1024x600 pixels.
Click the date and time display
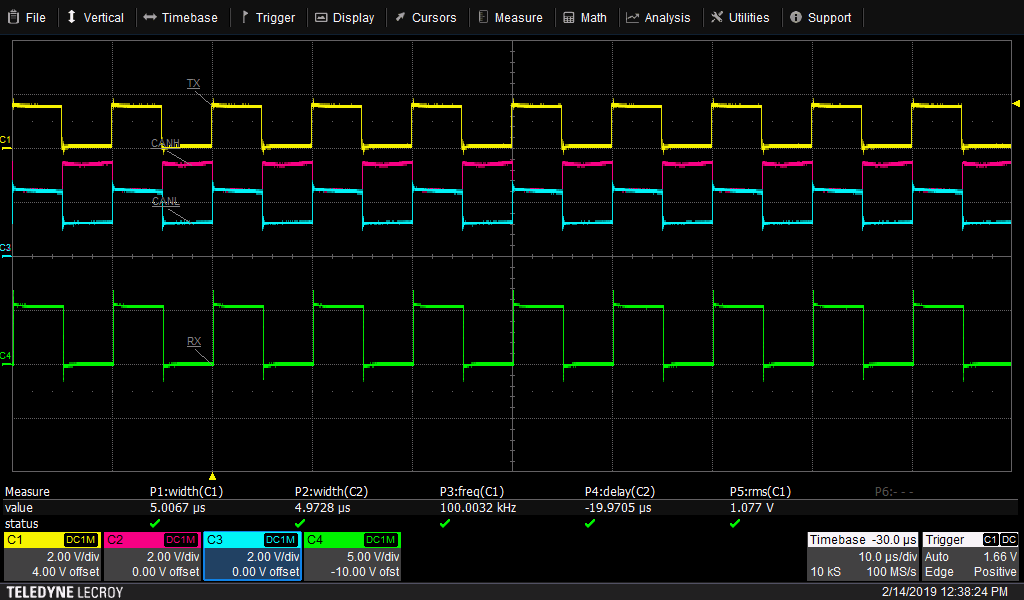[944, 592]
